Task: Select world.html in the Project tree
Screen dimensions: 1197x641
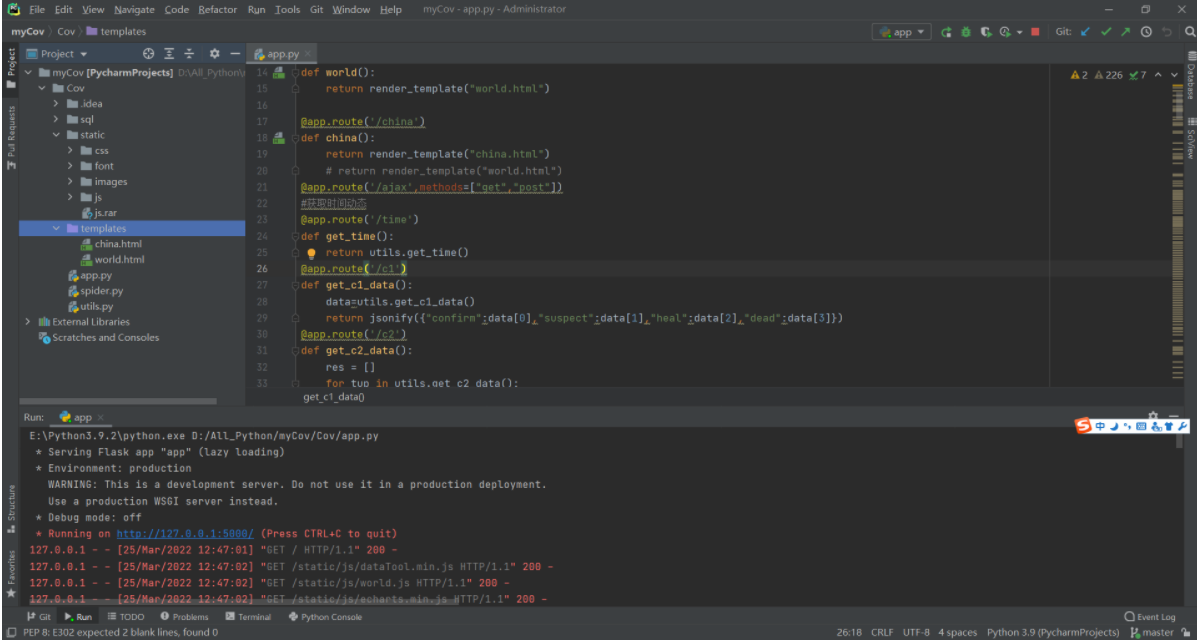Action: pos(117,258)
